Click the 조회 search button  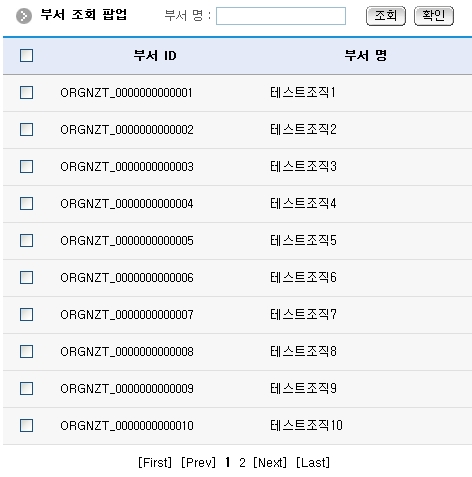click(386, 16)
